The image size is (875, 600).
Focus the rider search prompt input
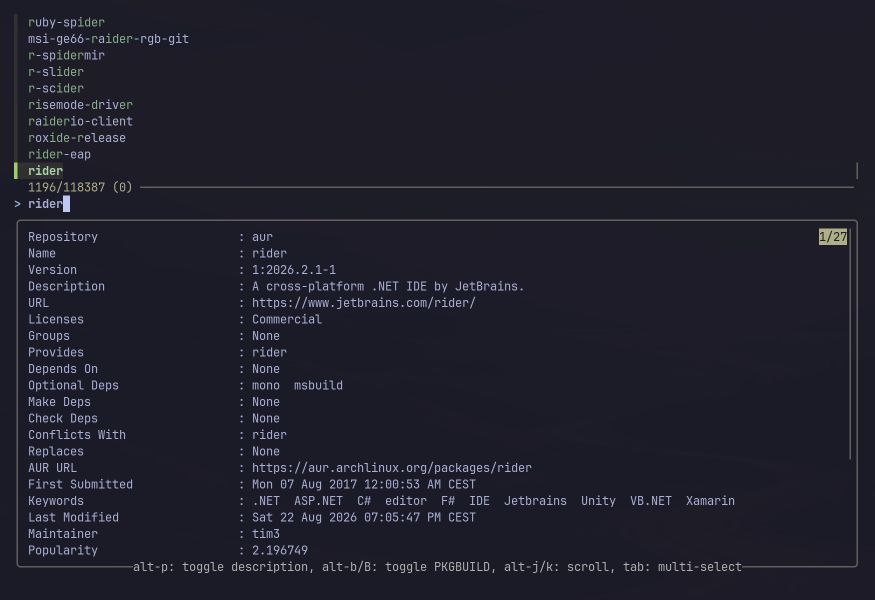click(45, 204)
